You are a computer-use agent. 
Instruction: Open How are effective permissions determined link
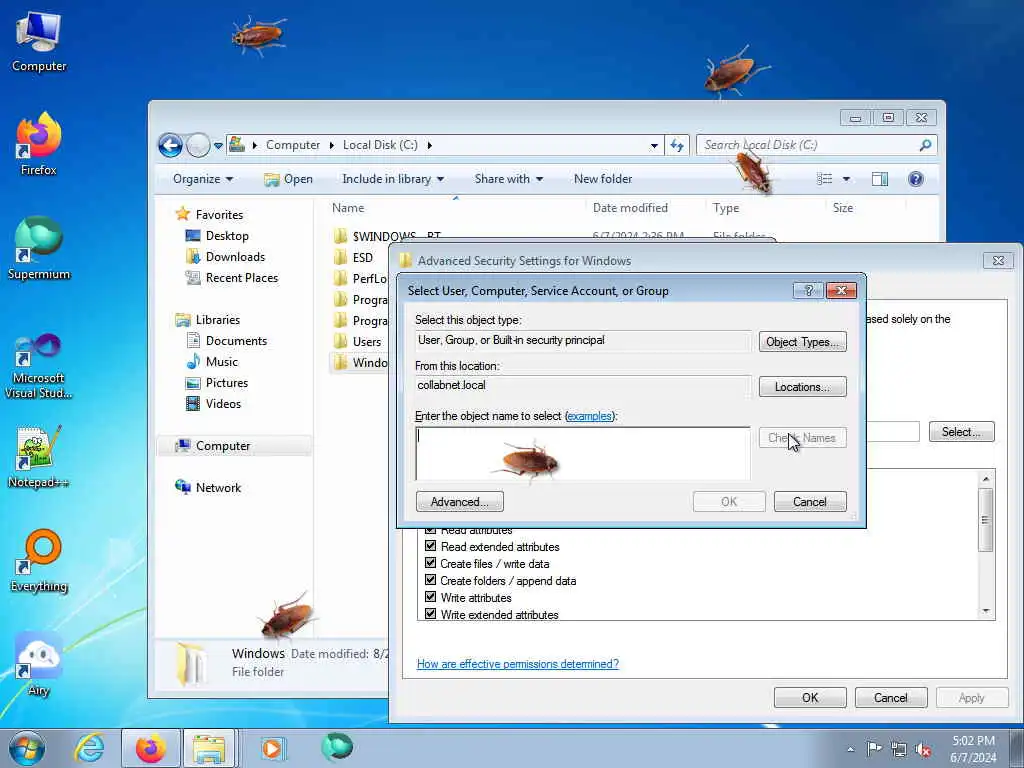(x=517, y=664)
